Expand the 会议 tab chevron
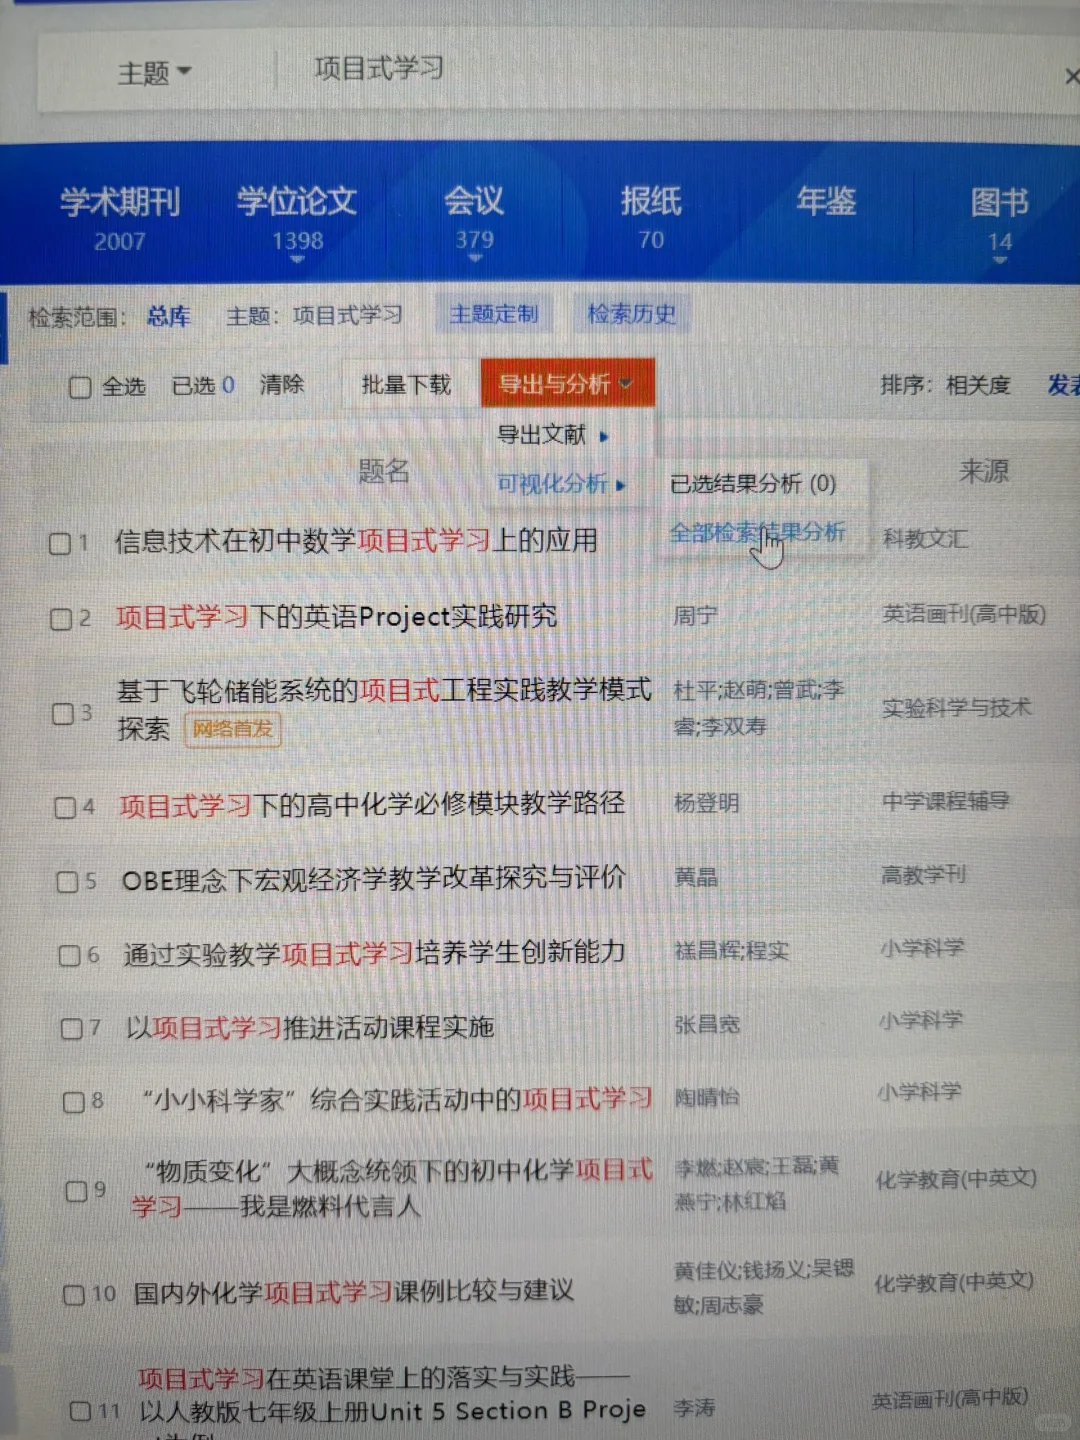1080x1440 pixels. click(x=476, y=258)
